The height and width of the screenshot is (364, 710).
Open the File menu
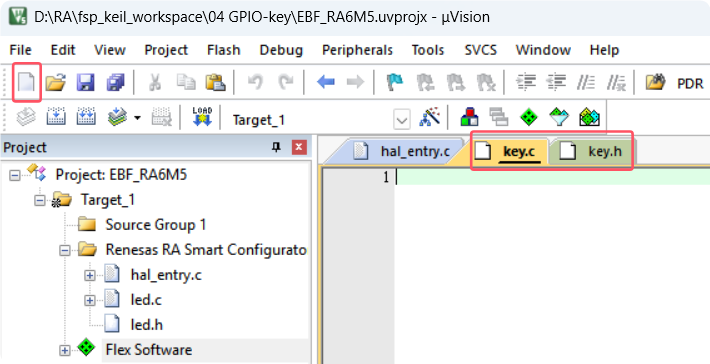click(x=20, y=50)
